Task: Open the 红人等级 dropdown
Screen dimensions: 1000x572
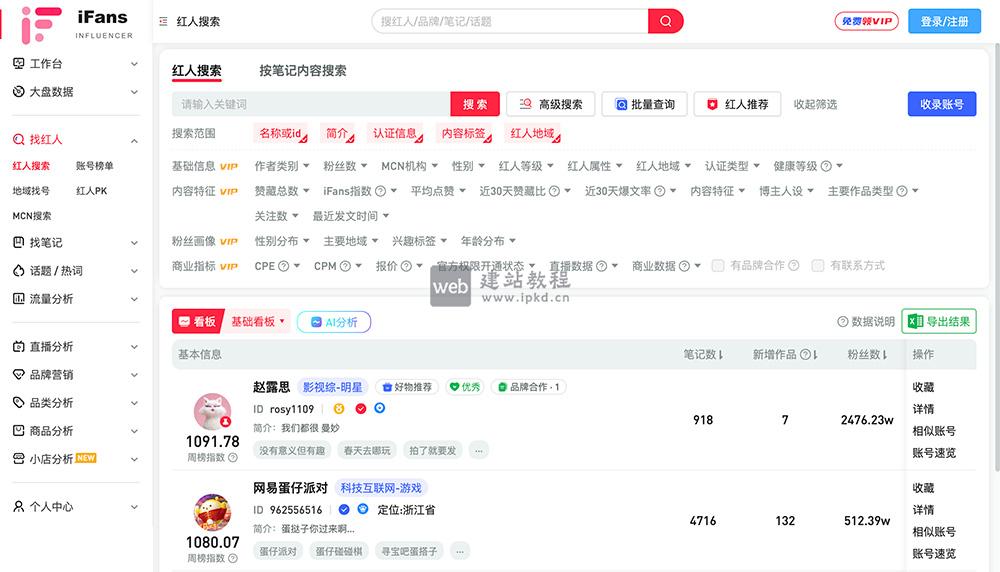Action: (x=526, y=166)
